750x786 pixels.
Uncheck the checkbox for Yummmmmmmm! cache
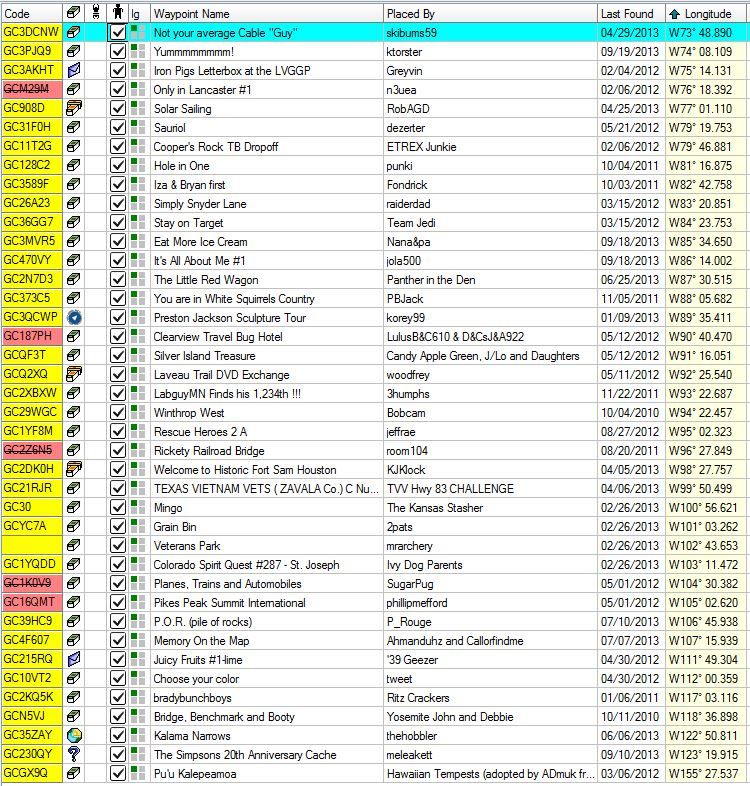[x=118, y=52]
